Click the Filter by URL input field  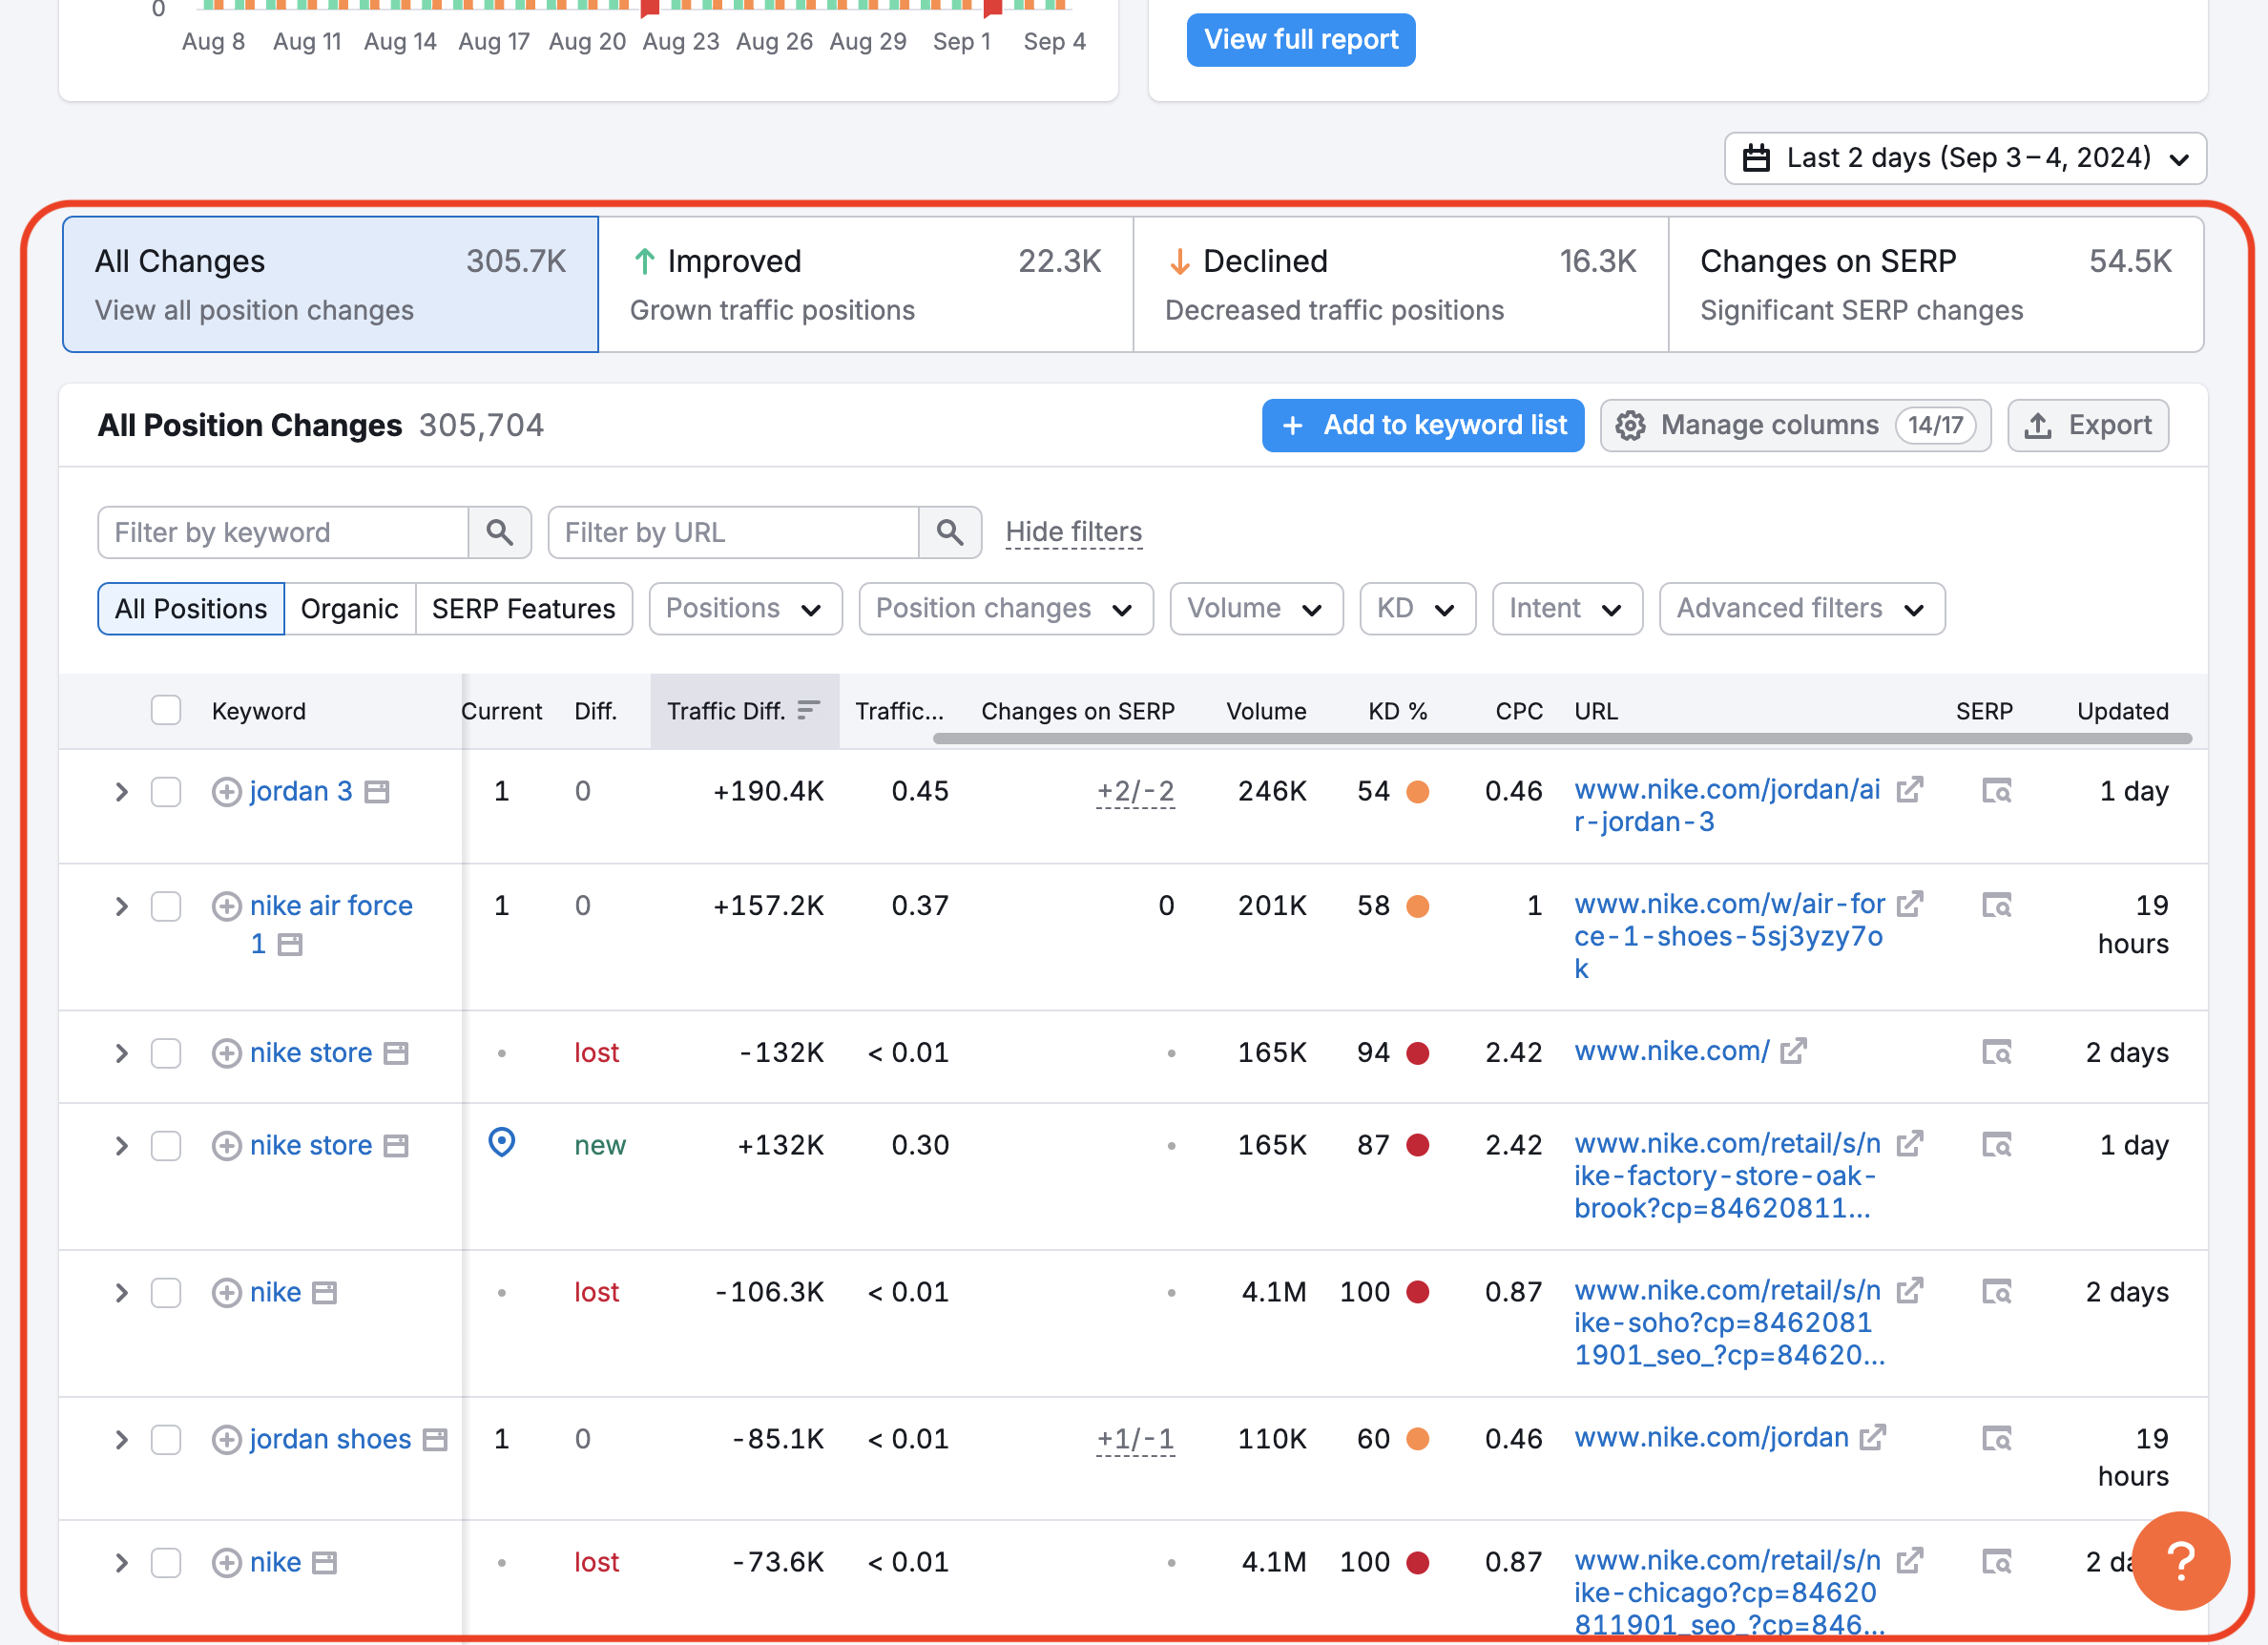click(x=733, y=533)
